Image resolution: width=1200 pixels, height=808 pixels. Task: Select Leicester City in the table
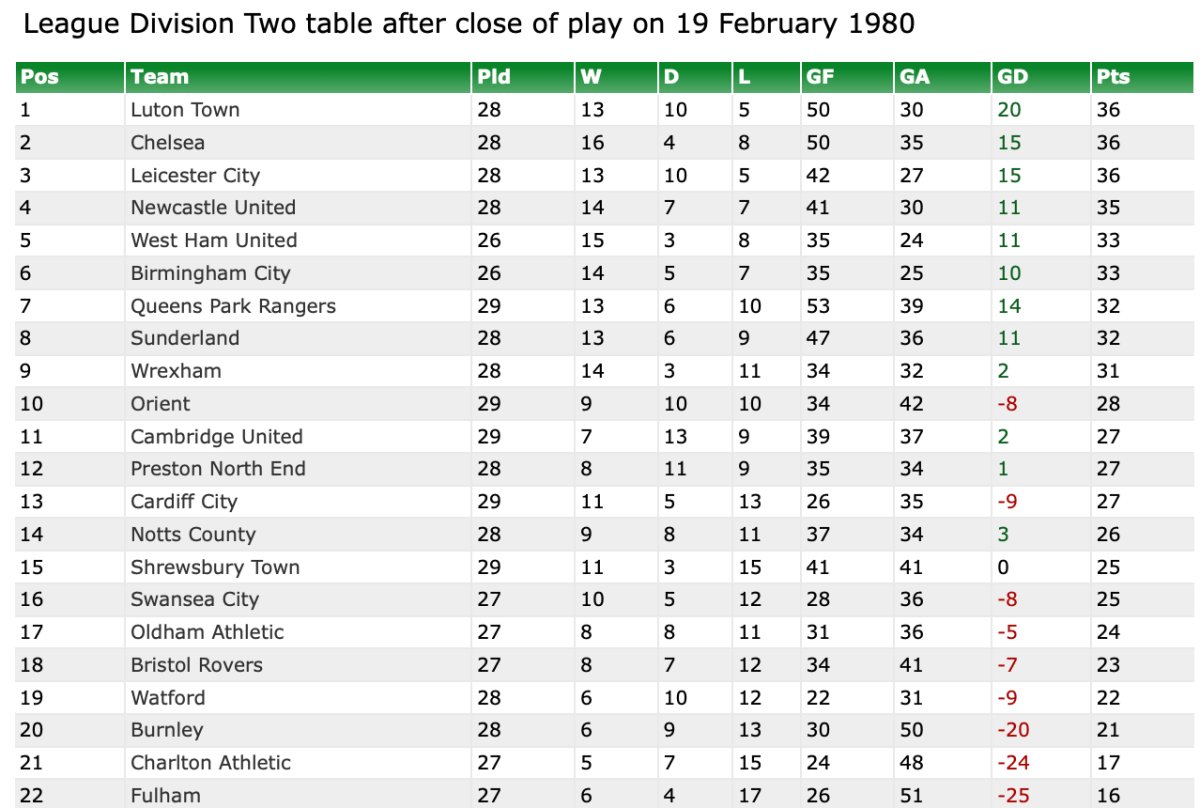point(195,176)
